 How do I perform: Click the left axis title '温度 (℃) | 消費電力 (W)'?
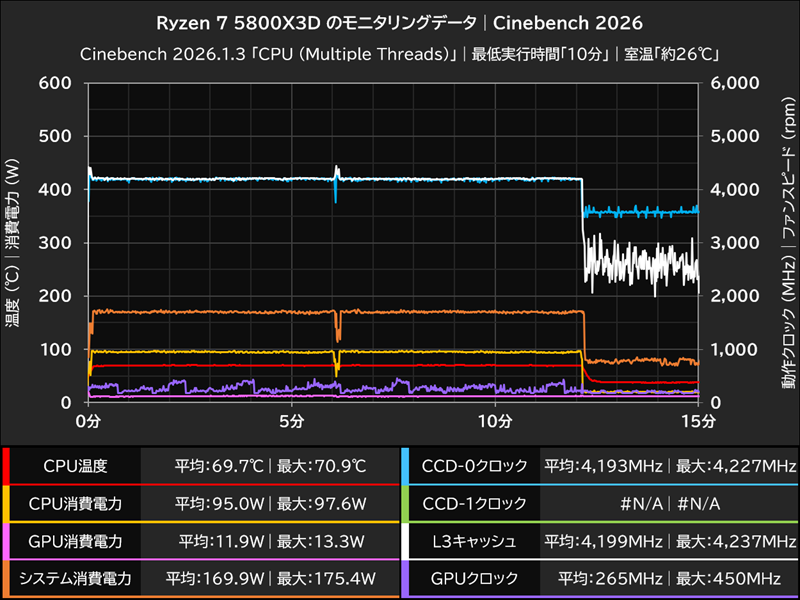14,243
